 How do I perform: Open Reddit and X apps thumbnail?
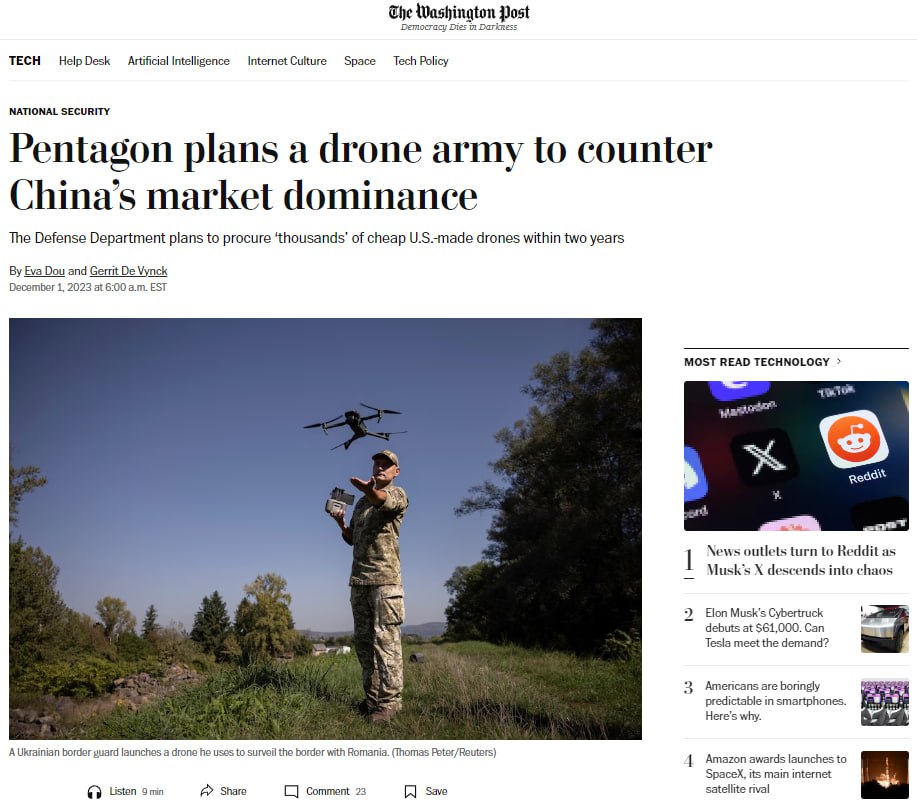click(x=796, y=456)
